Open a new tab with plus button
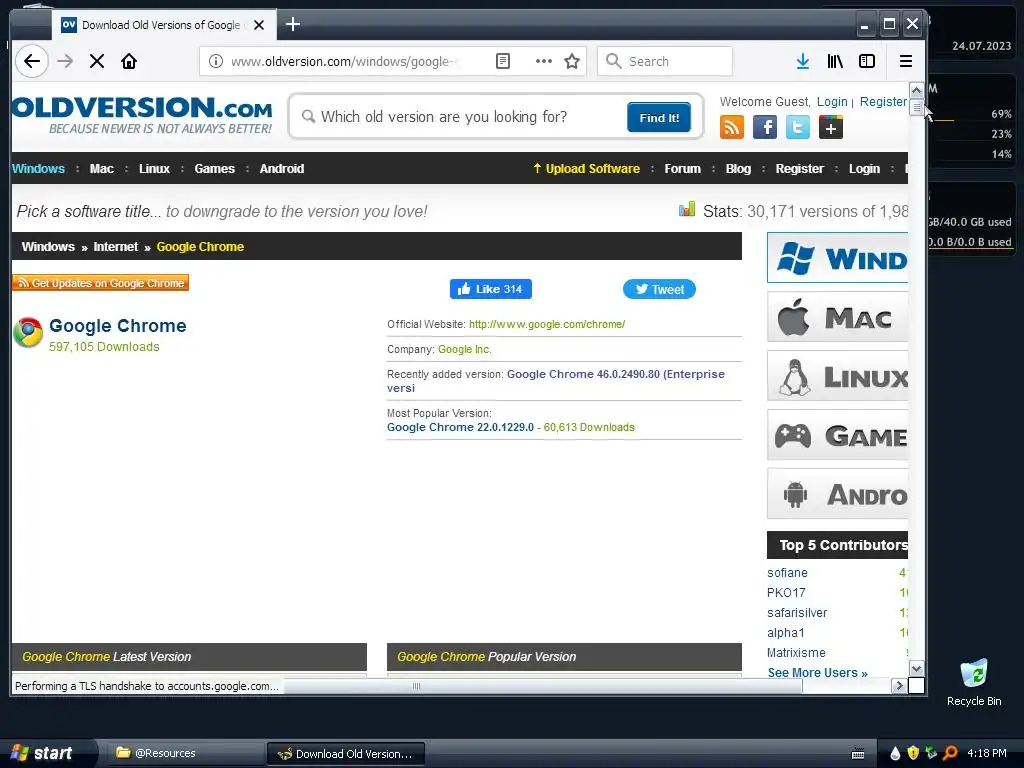This screenshot has width=1024, height=768. [x=293, y=25]
